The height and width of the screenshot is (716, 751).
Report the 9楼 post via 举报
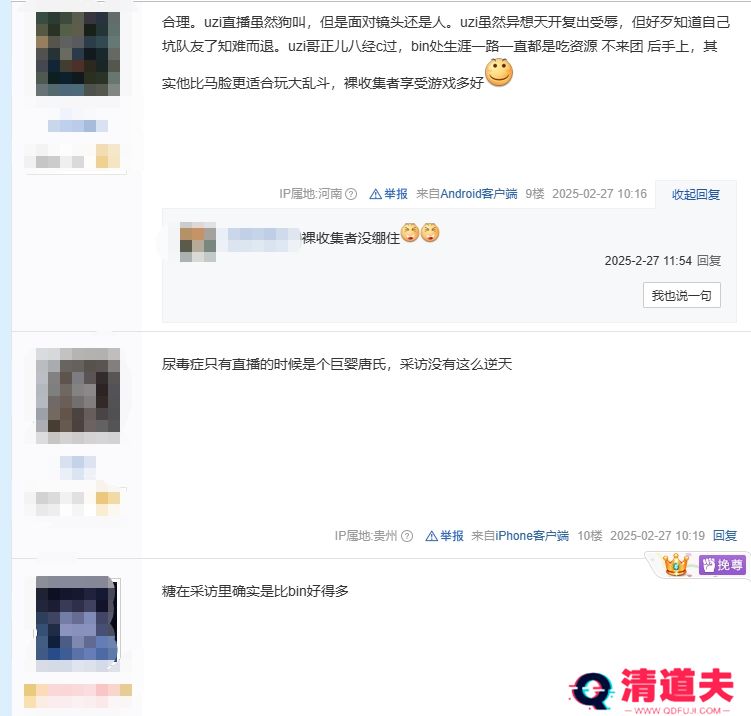396,194
